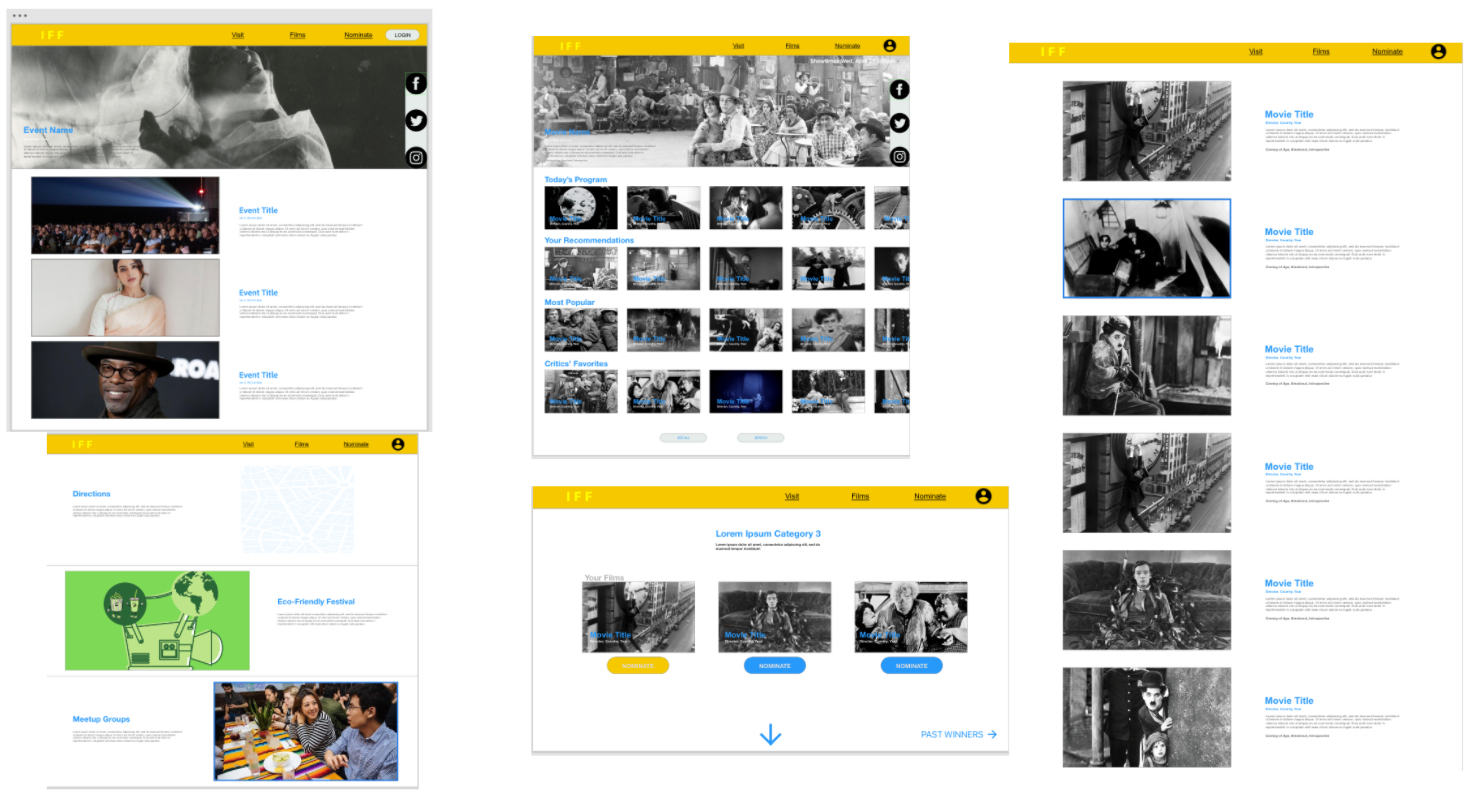
Task: Open film above the yellow NOMINATE button
Action: coord(638,617)
